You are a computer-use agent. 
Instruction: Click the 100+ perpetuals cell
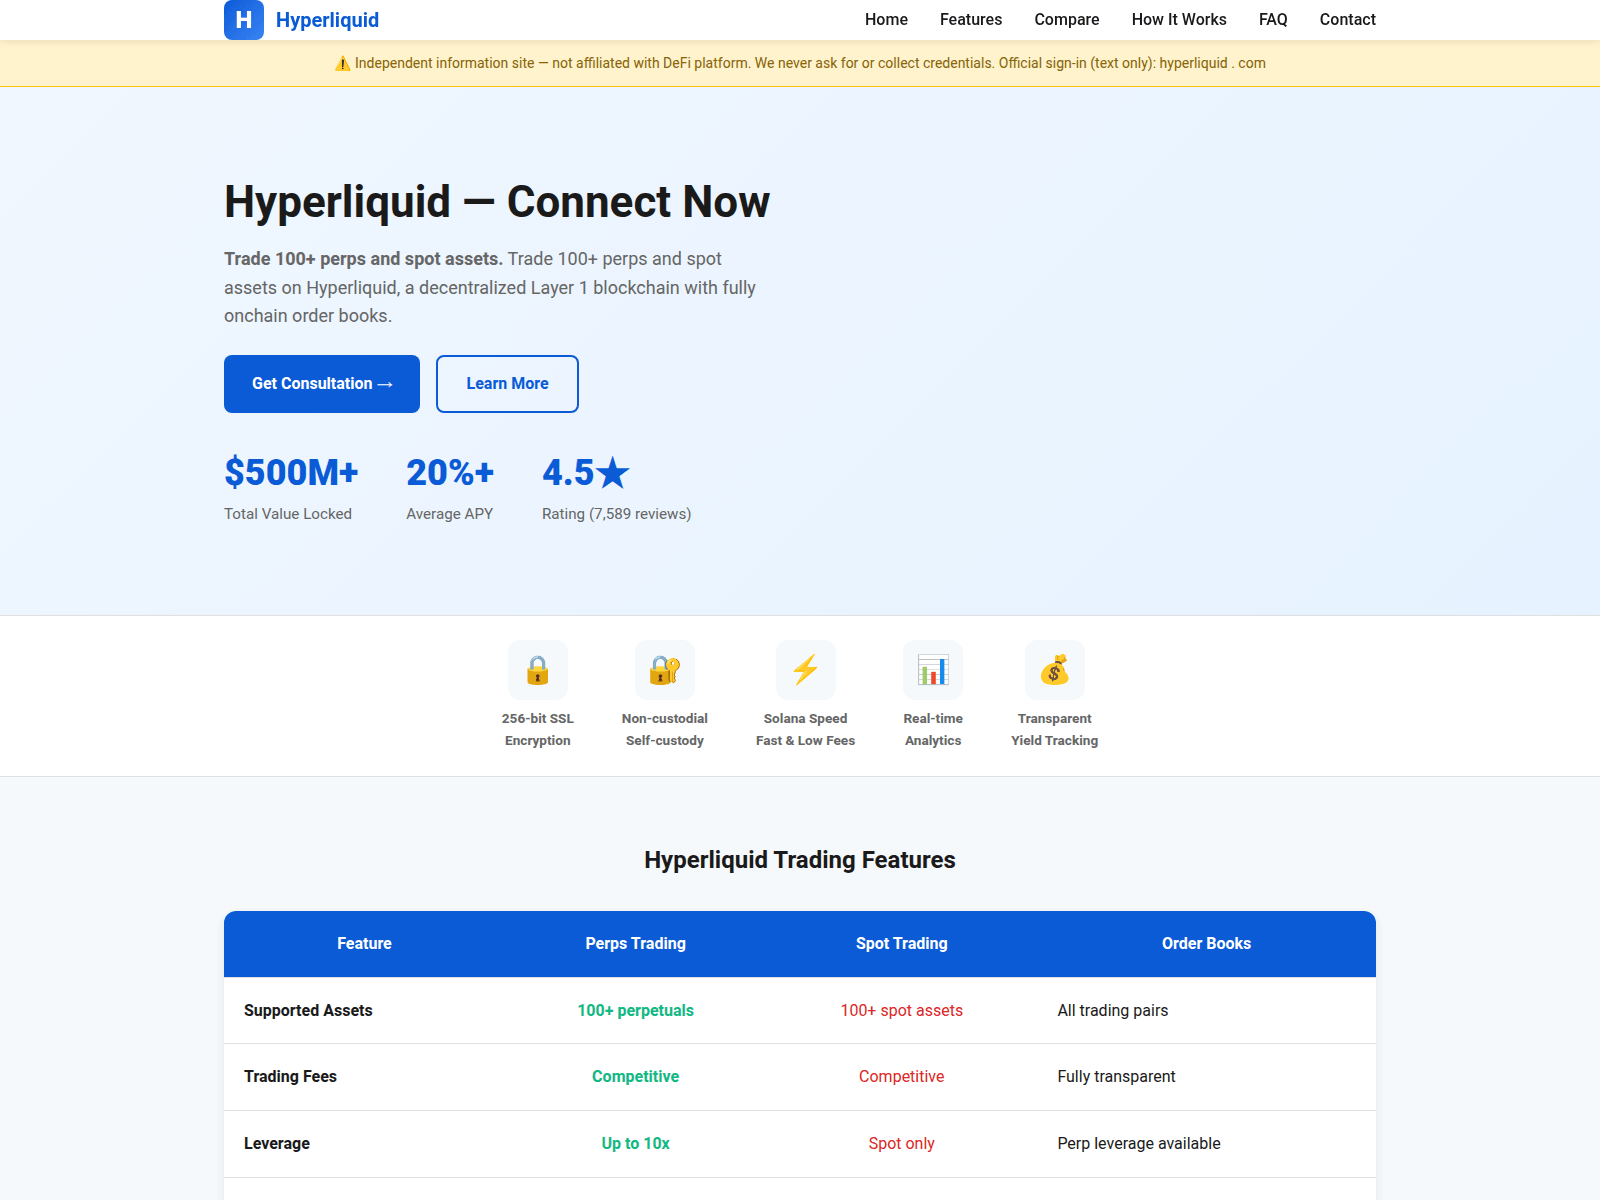pyautogui.click(x=636, y=1011)
